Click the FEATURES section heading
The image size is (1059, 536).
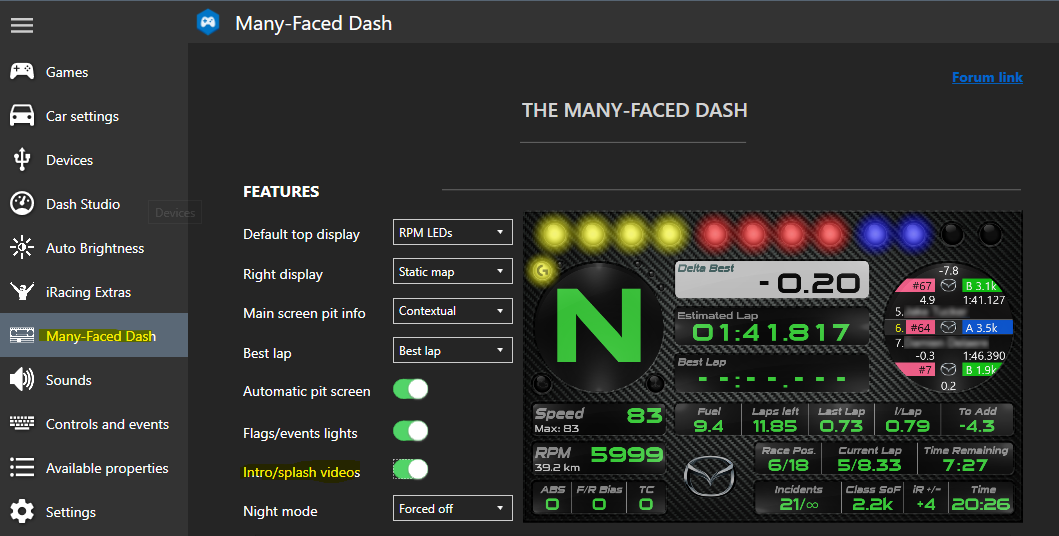[281, 192]
